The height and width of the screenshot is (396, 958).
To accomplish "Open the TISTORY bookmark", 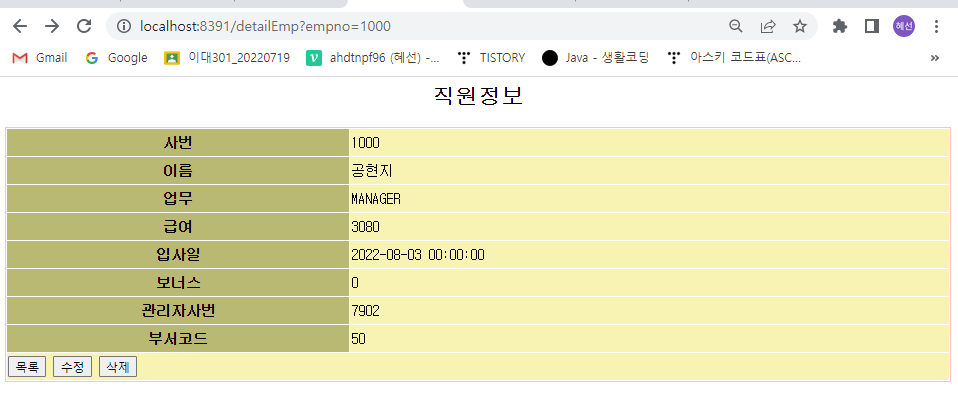I will (x=491, y=58).
